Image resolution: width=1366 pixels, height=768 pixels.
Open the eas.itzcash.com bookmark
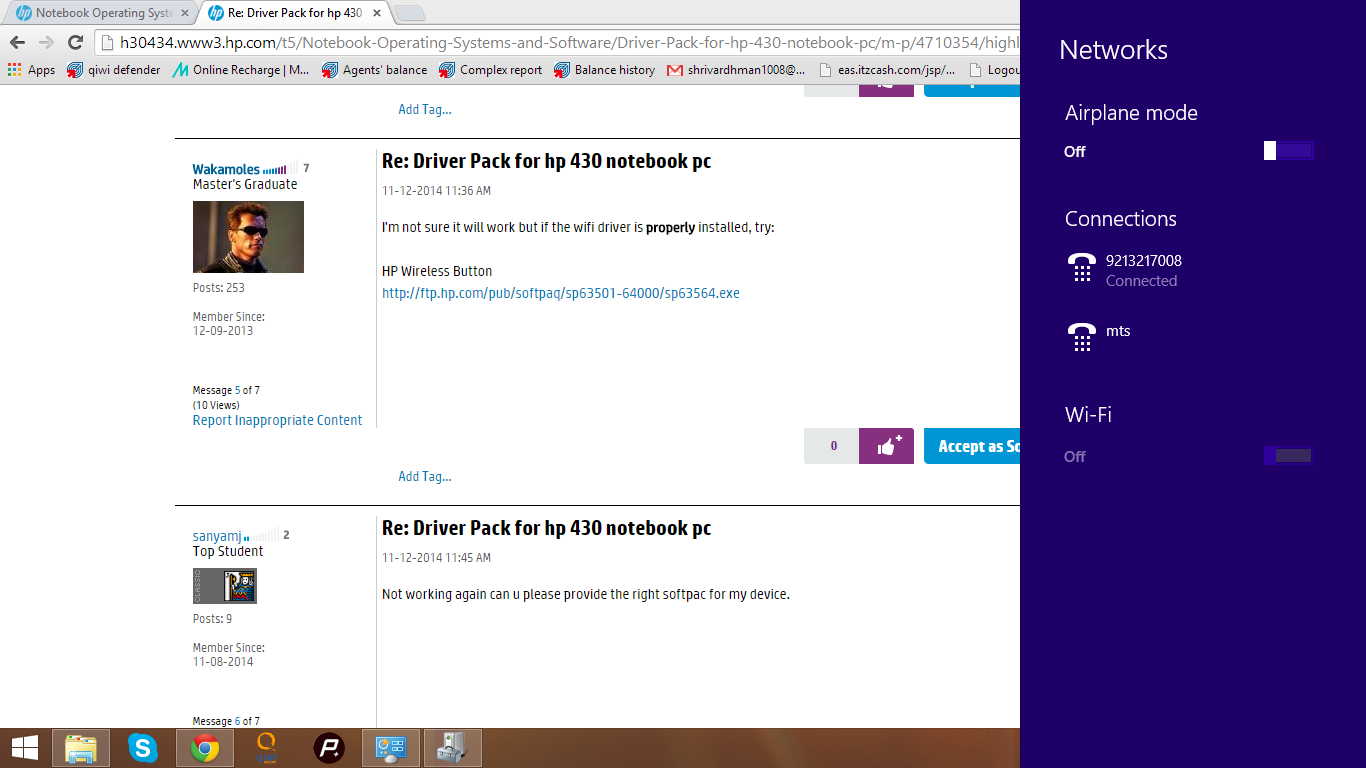tap(886, 70)
